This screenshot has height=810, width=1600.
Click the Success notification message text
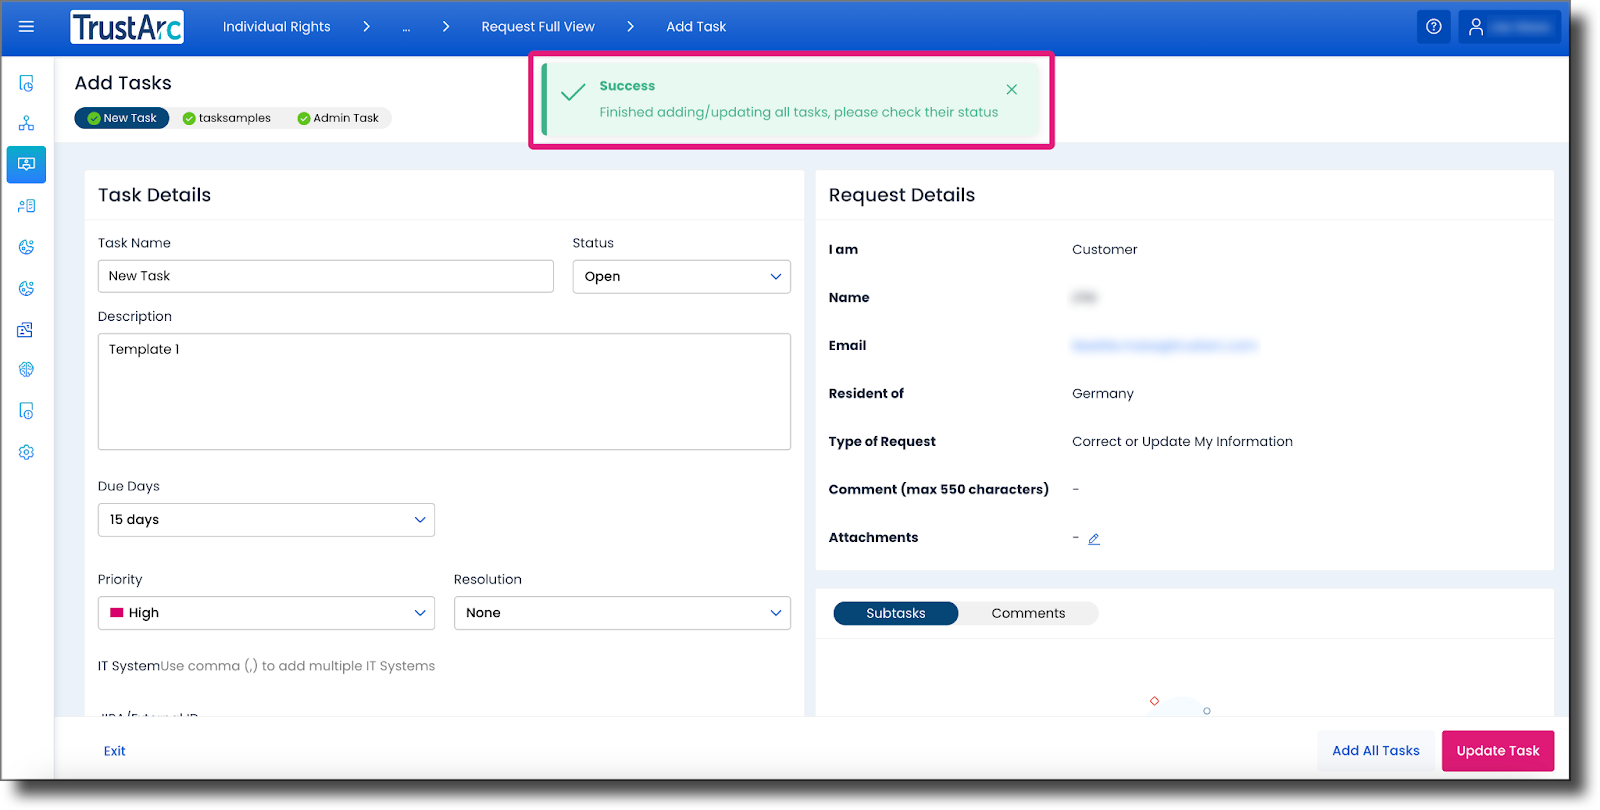click(799, 112)
